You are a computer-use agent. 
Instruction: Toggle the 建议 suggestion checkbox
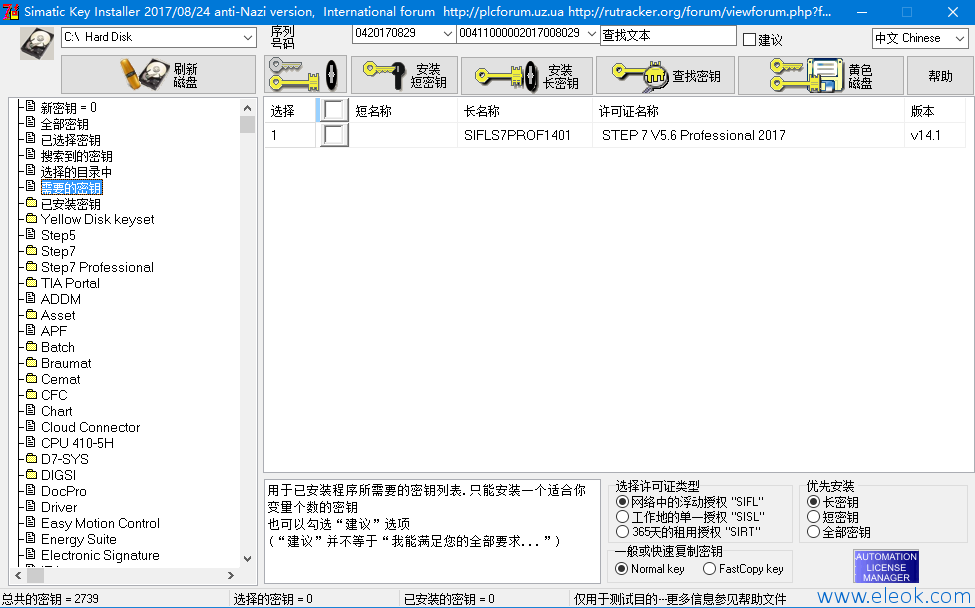tap(750, 40)
